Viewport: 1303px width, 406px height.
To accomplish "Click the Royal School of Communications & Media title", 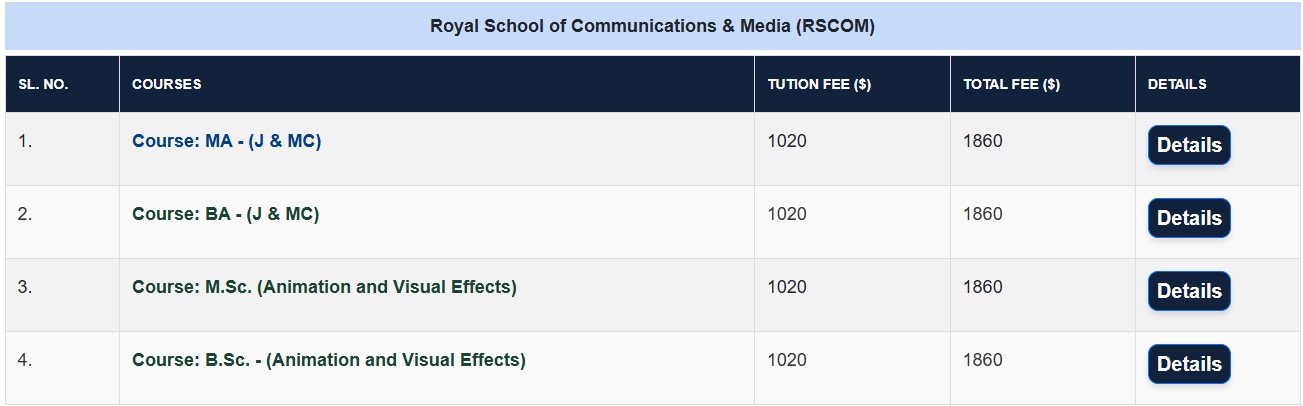I will 652,27.
